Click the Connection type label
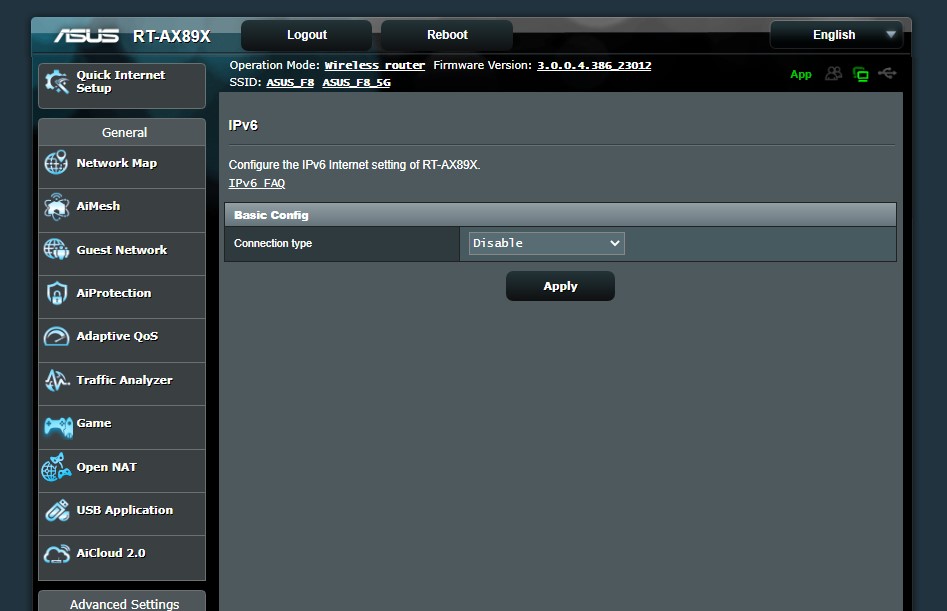The width and height of the screenshot is (947, 611). point(273,243)
